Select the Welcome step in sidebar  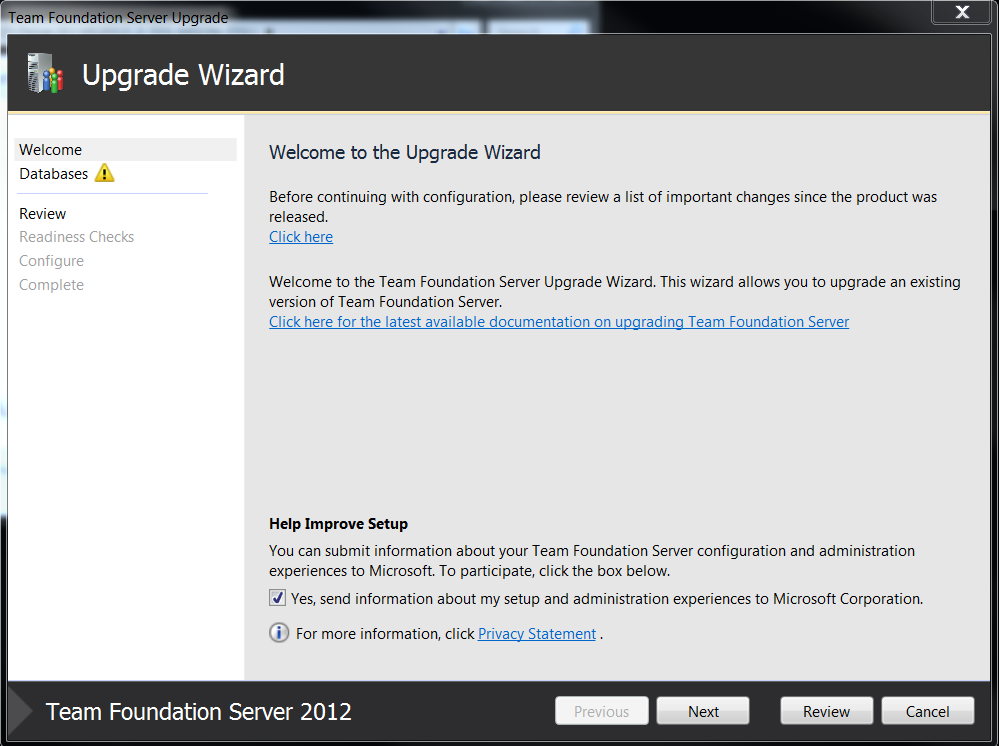coord(125,150)
